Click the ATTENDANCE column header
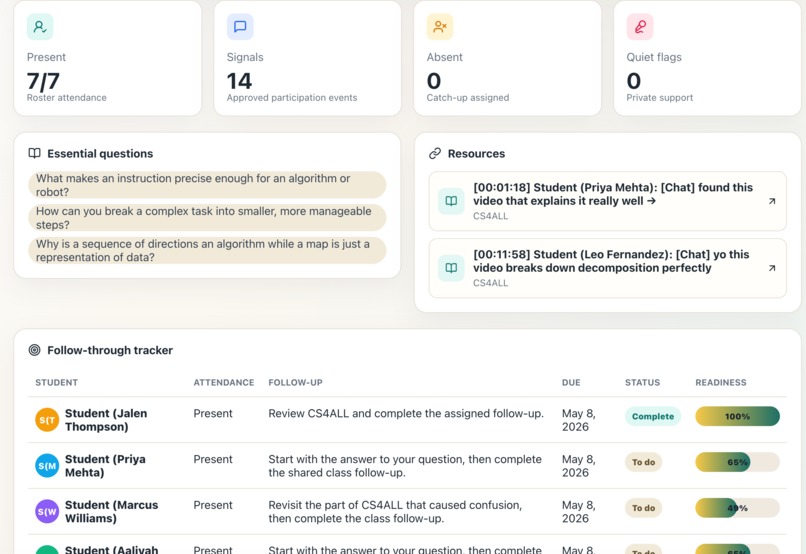This screenshot has height=554, width=806. (x=224, y=382)
